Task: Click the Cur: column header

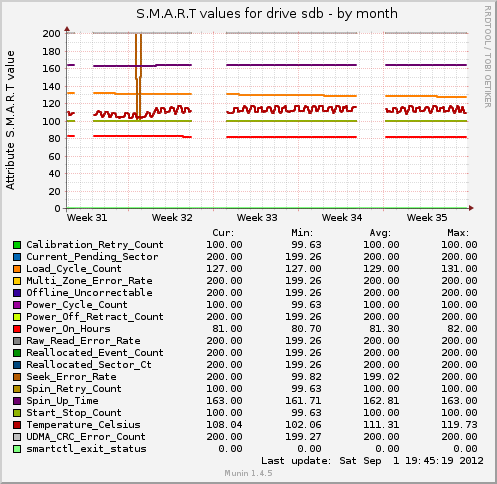Action: coord(223,233)
